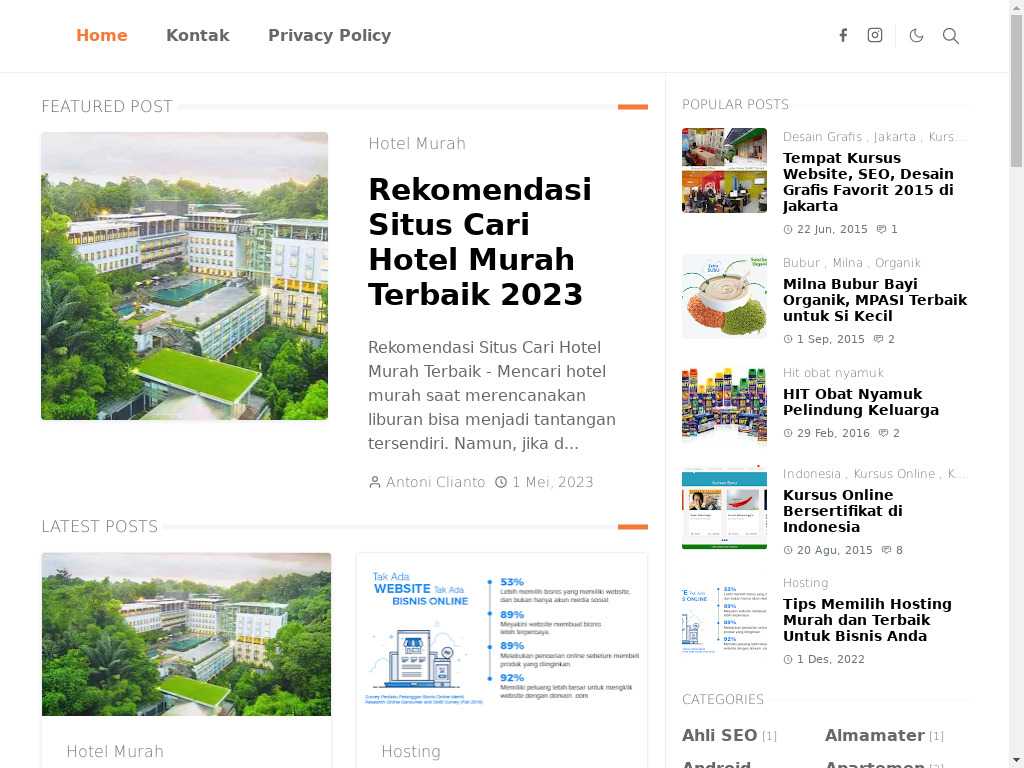Open HIT Obat Nyamuk Pelindung Keluarga post
Image resolution: width=1024 pixels, height=768 pixels.
[861, 402]
